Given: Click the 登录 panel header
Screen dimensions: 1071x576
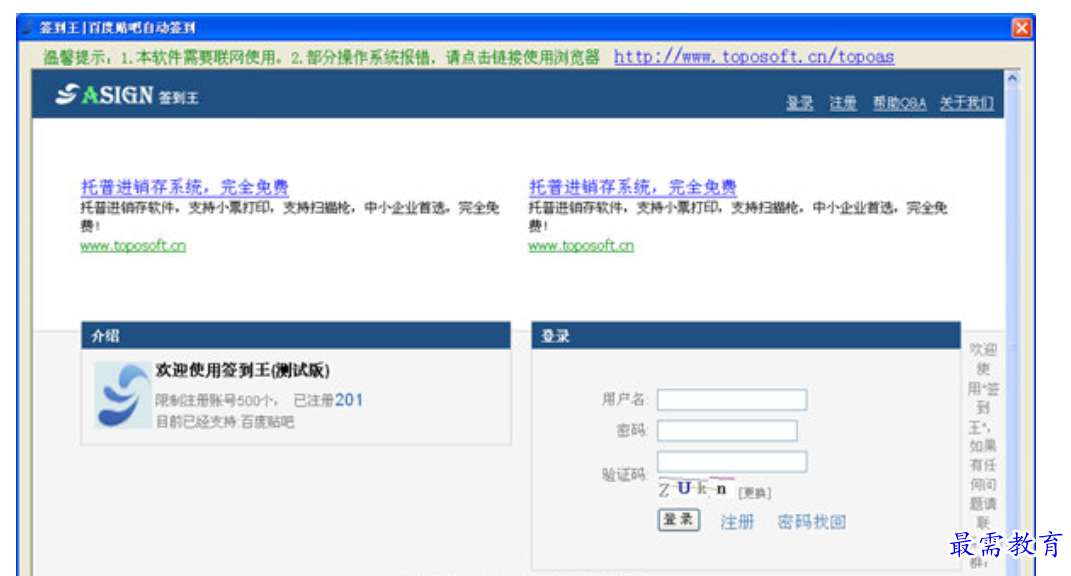Looking at the screenshot, I should 746,335.
